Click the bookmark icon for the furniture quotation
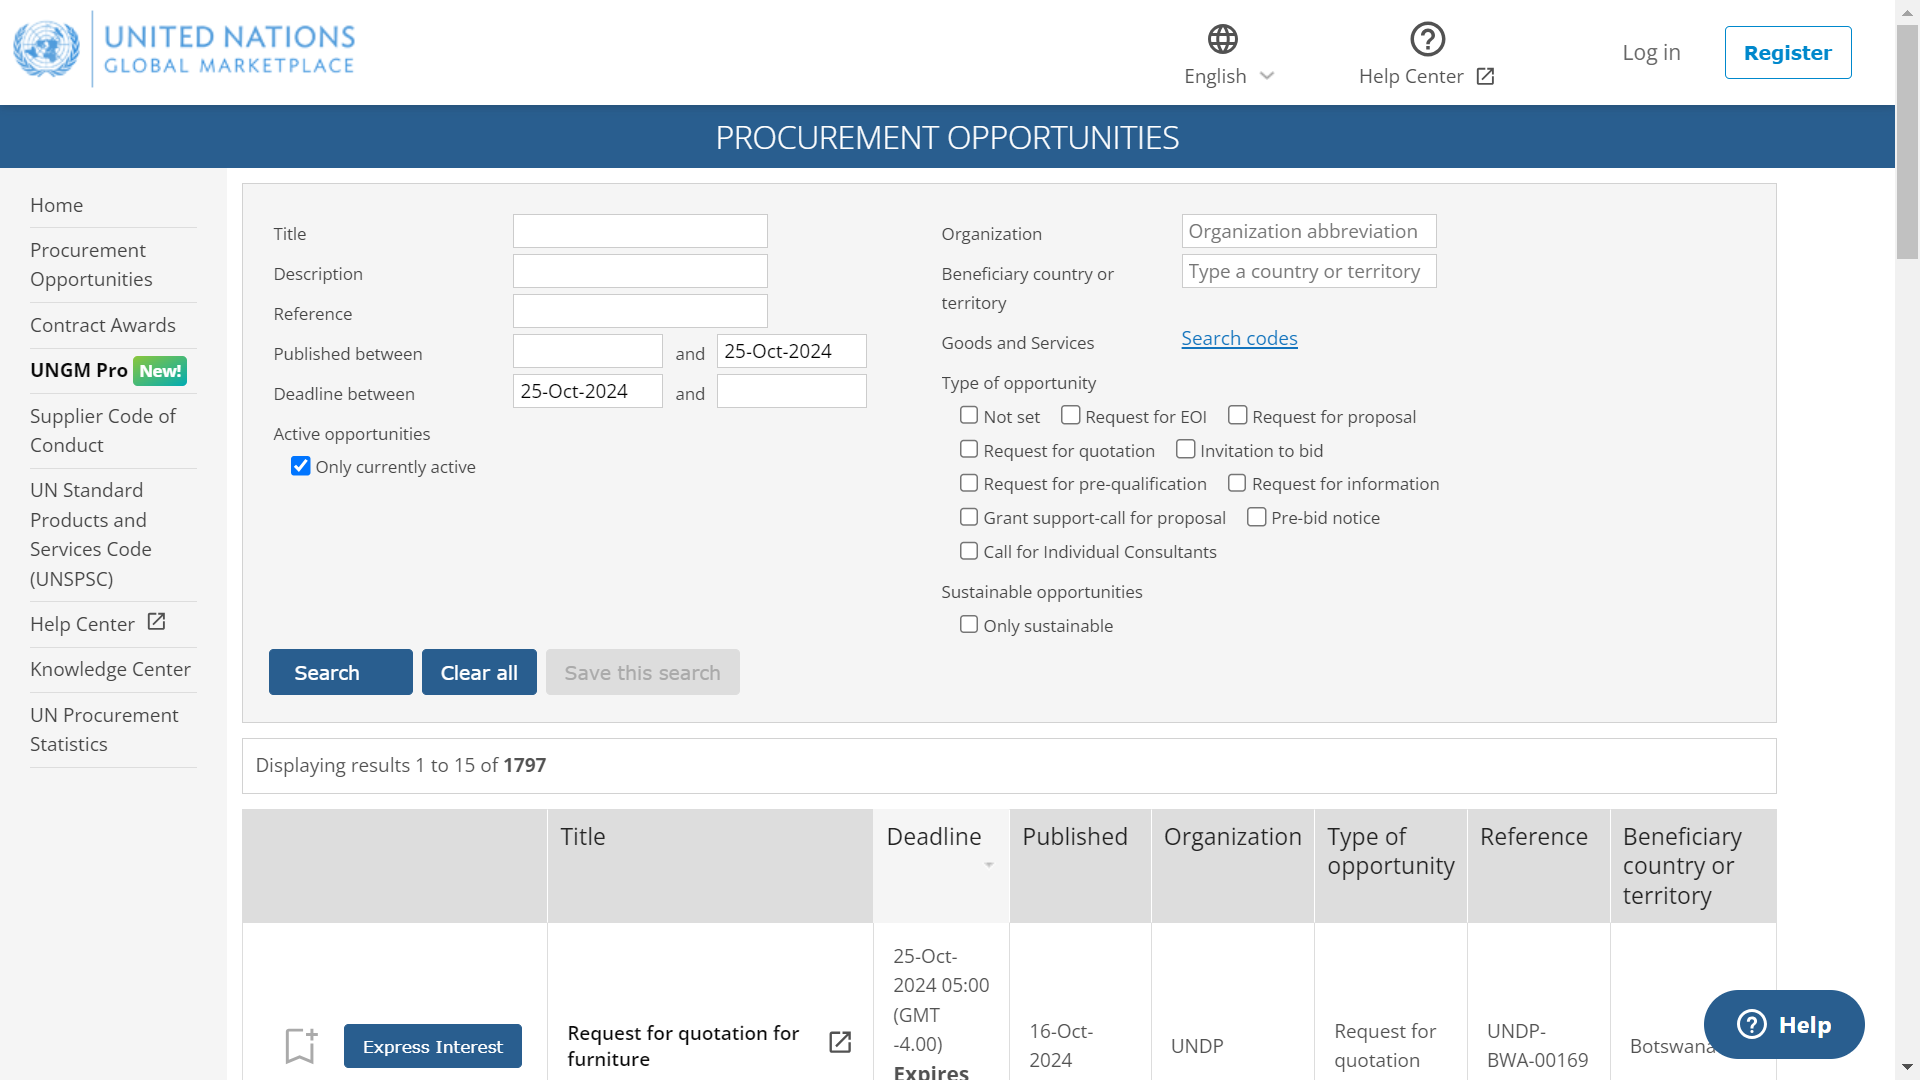 point(300,1046)
